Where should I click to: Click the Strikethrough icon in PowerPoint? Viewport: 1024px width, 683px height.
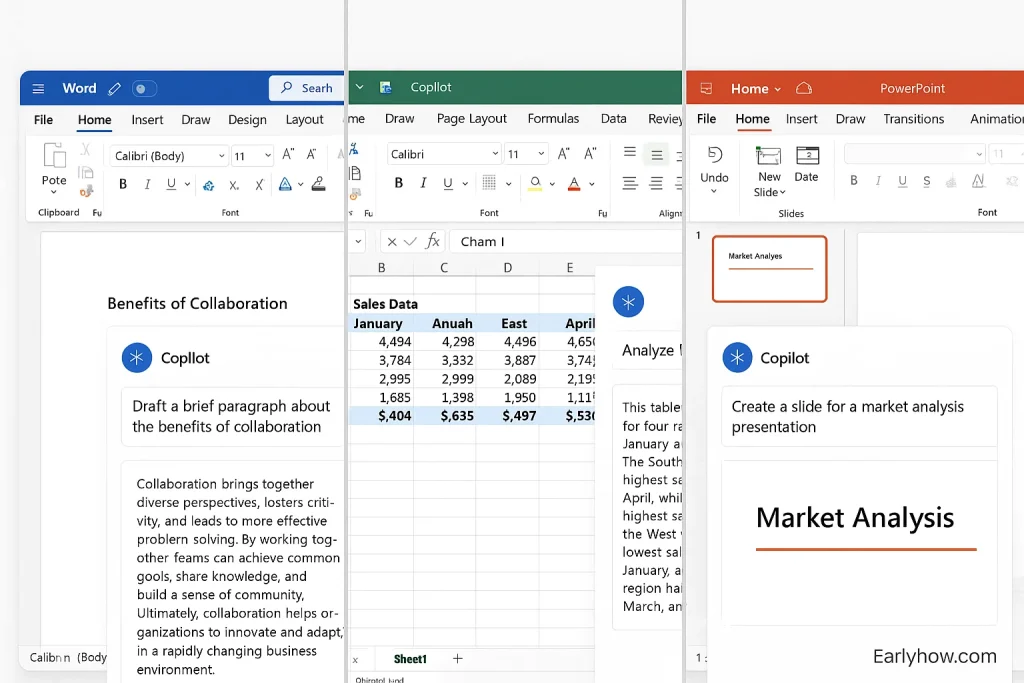pos(927,181)
